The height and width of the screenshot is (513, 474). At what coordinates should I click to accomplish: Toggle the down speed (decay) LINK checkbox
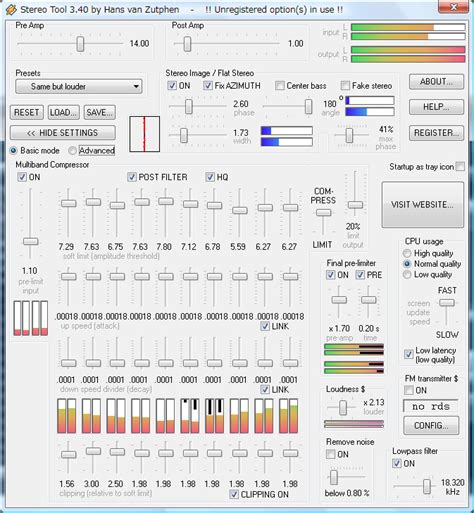[x=265, y=389]
